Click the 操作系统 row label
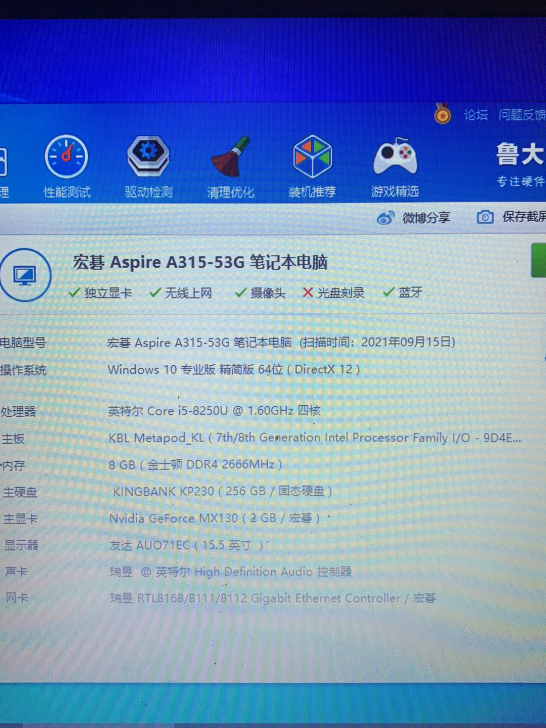 click(x=23, y=370)
